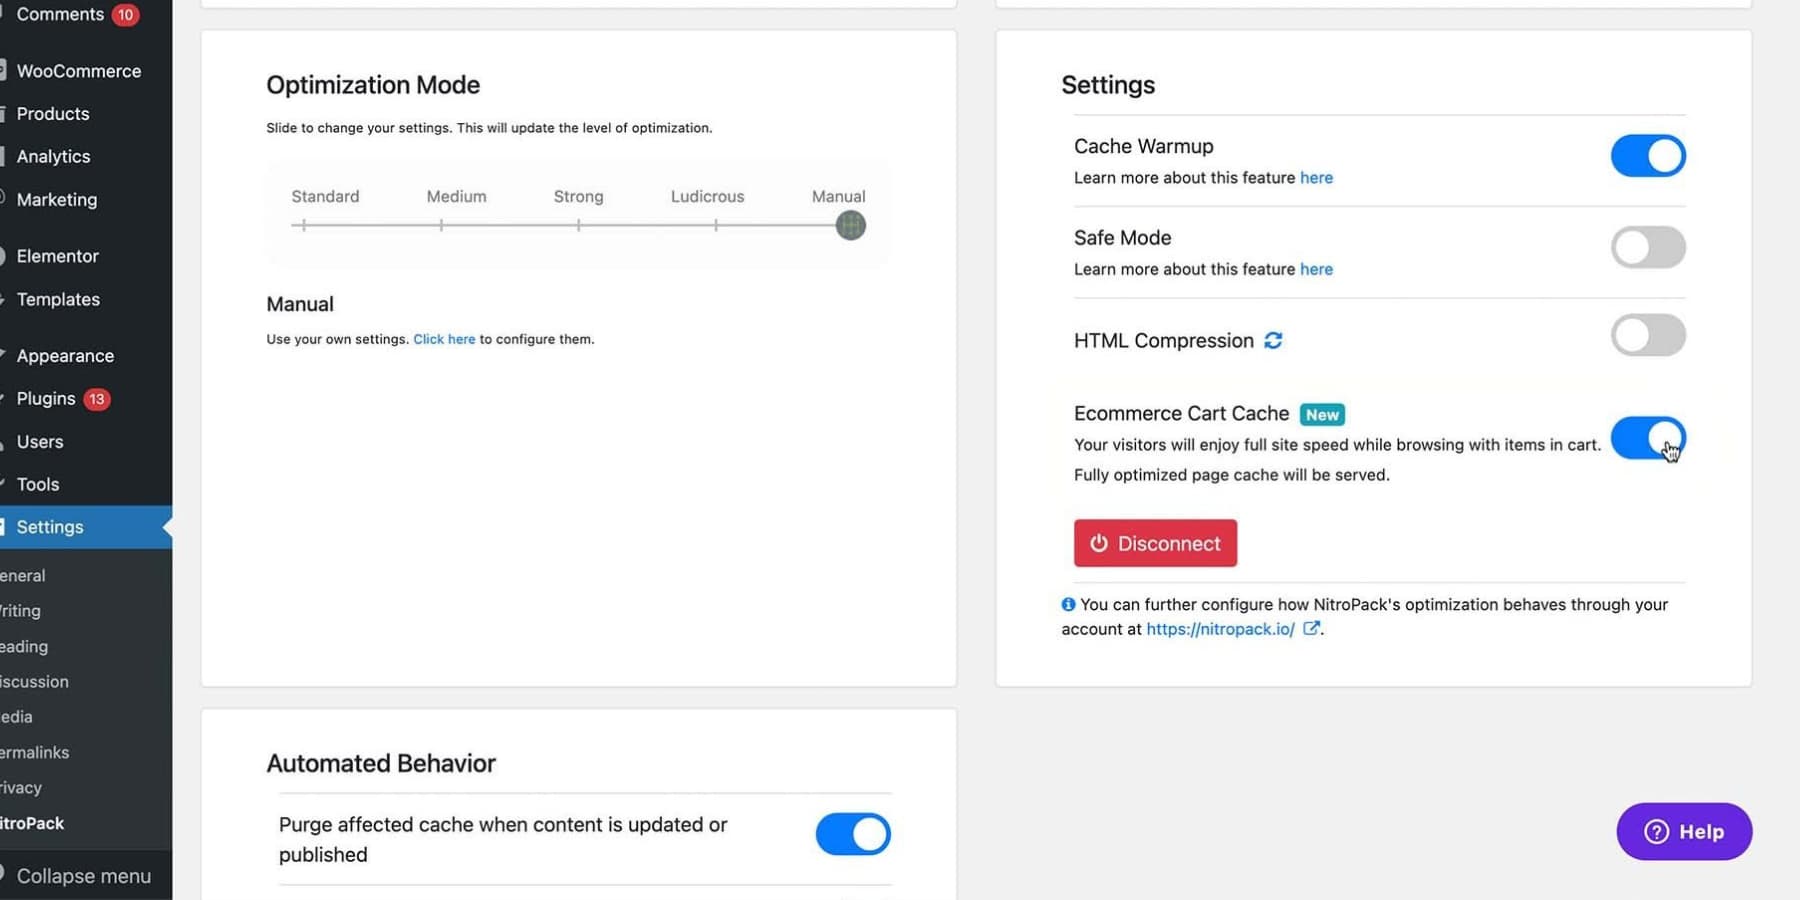Click the power icon on the Disconnect button
The image size is (1800, 900).
tap(1098, 543)
